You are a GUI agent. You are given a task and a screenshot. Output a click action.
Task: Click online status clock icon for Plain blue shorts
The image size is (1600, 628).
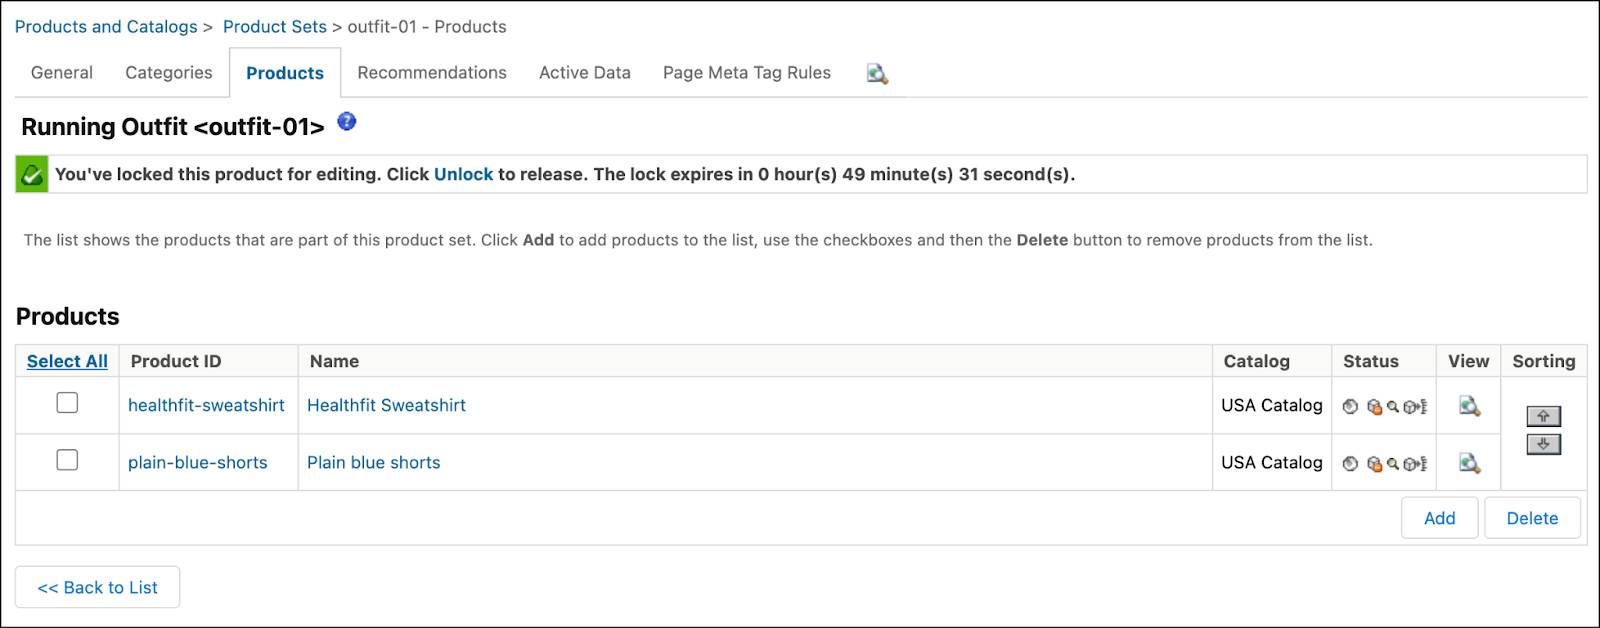[x=1350, y=463]
